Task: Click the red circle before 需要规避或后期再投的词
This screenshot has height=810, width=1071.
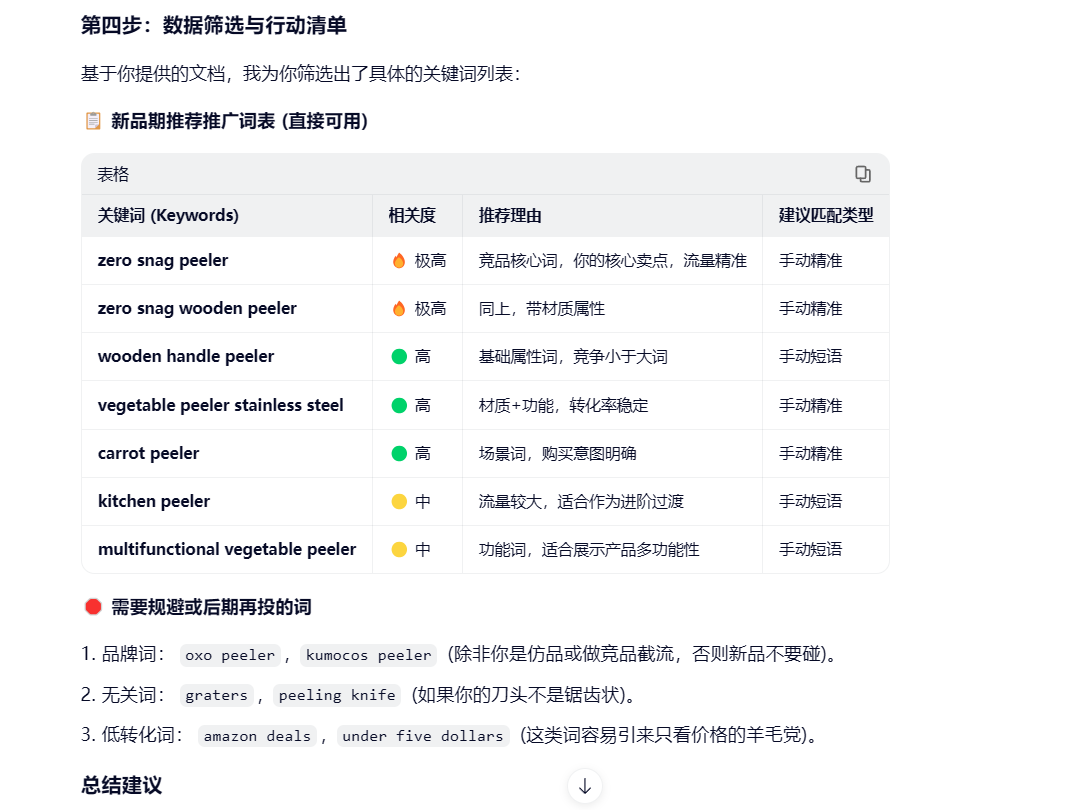Action: pyautogui.click(x=93, y=606)
